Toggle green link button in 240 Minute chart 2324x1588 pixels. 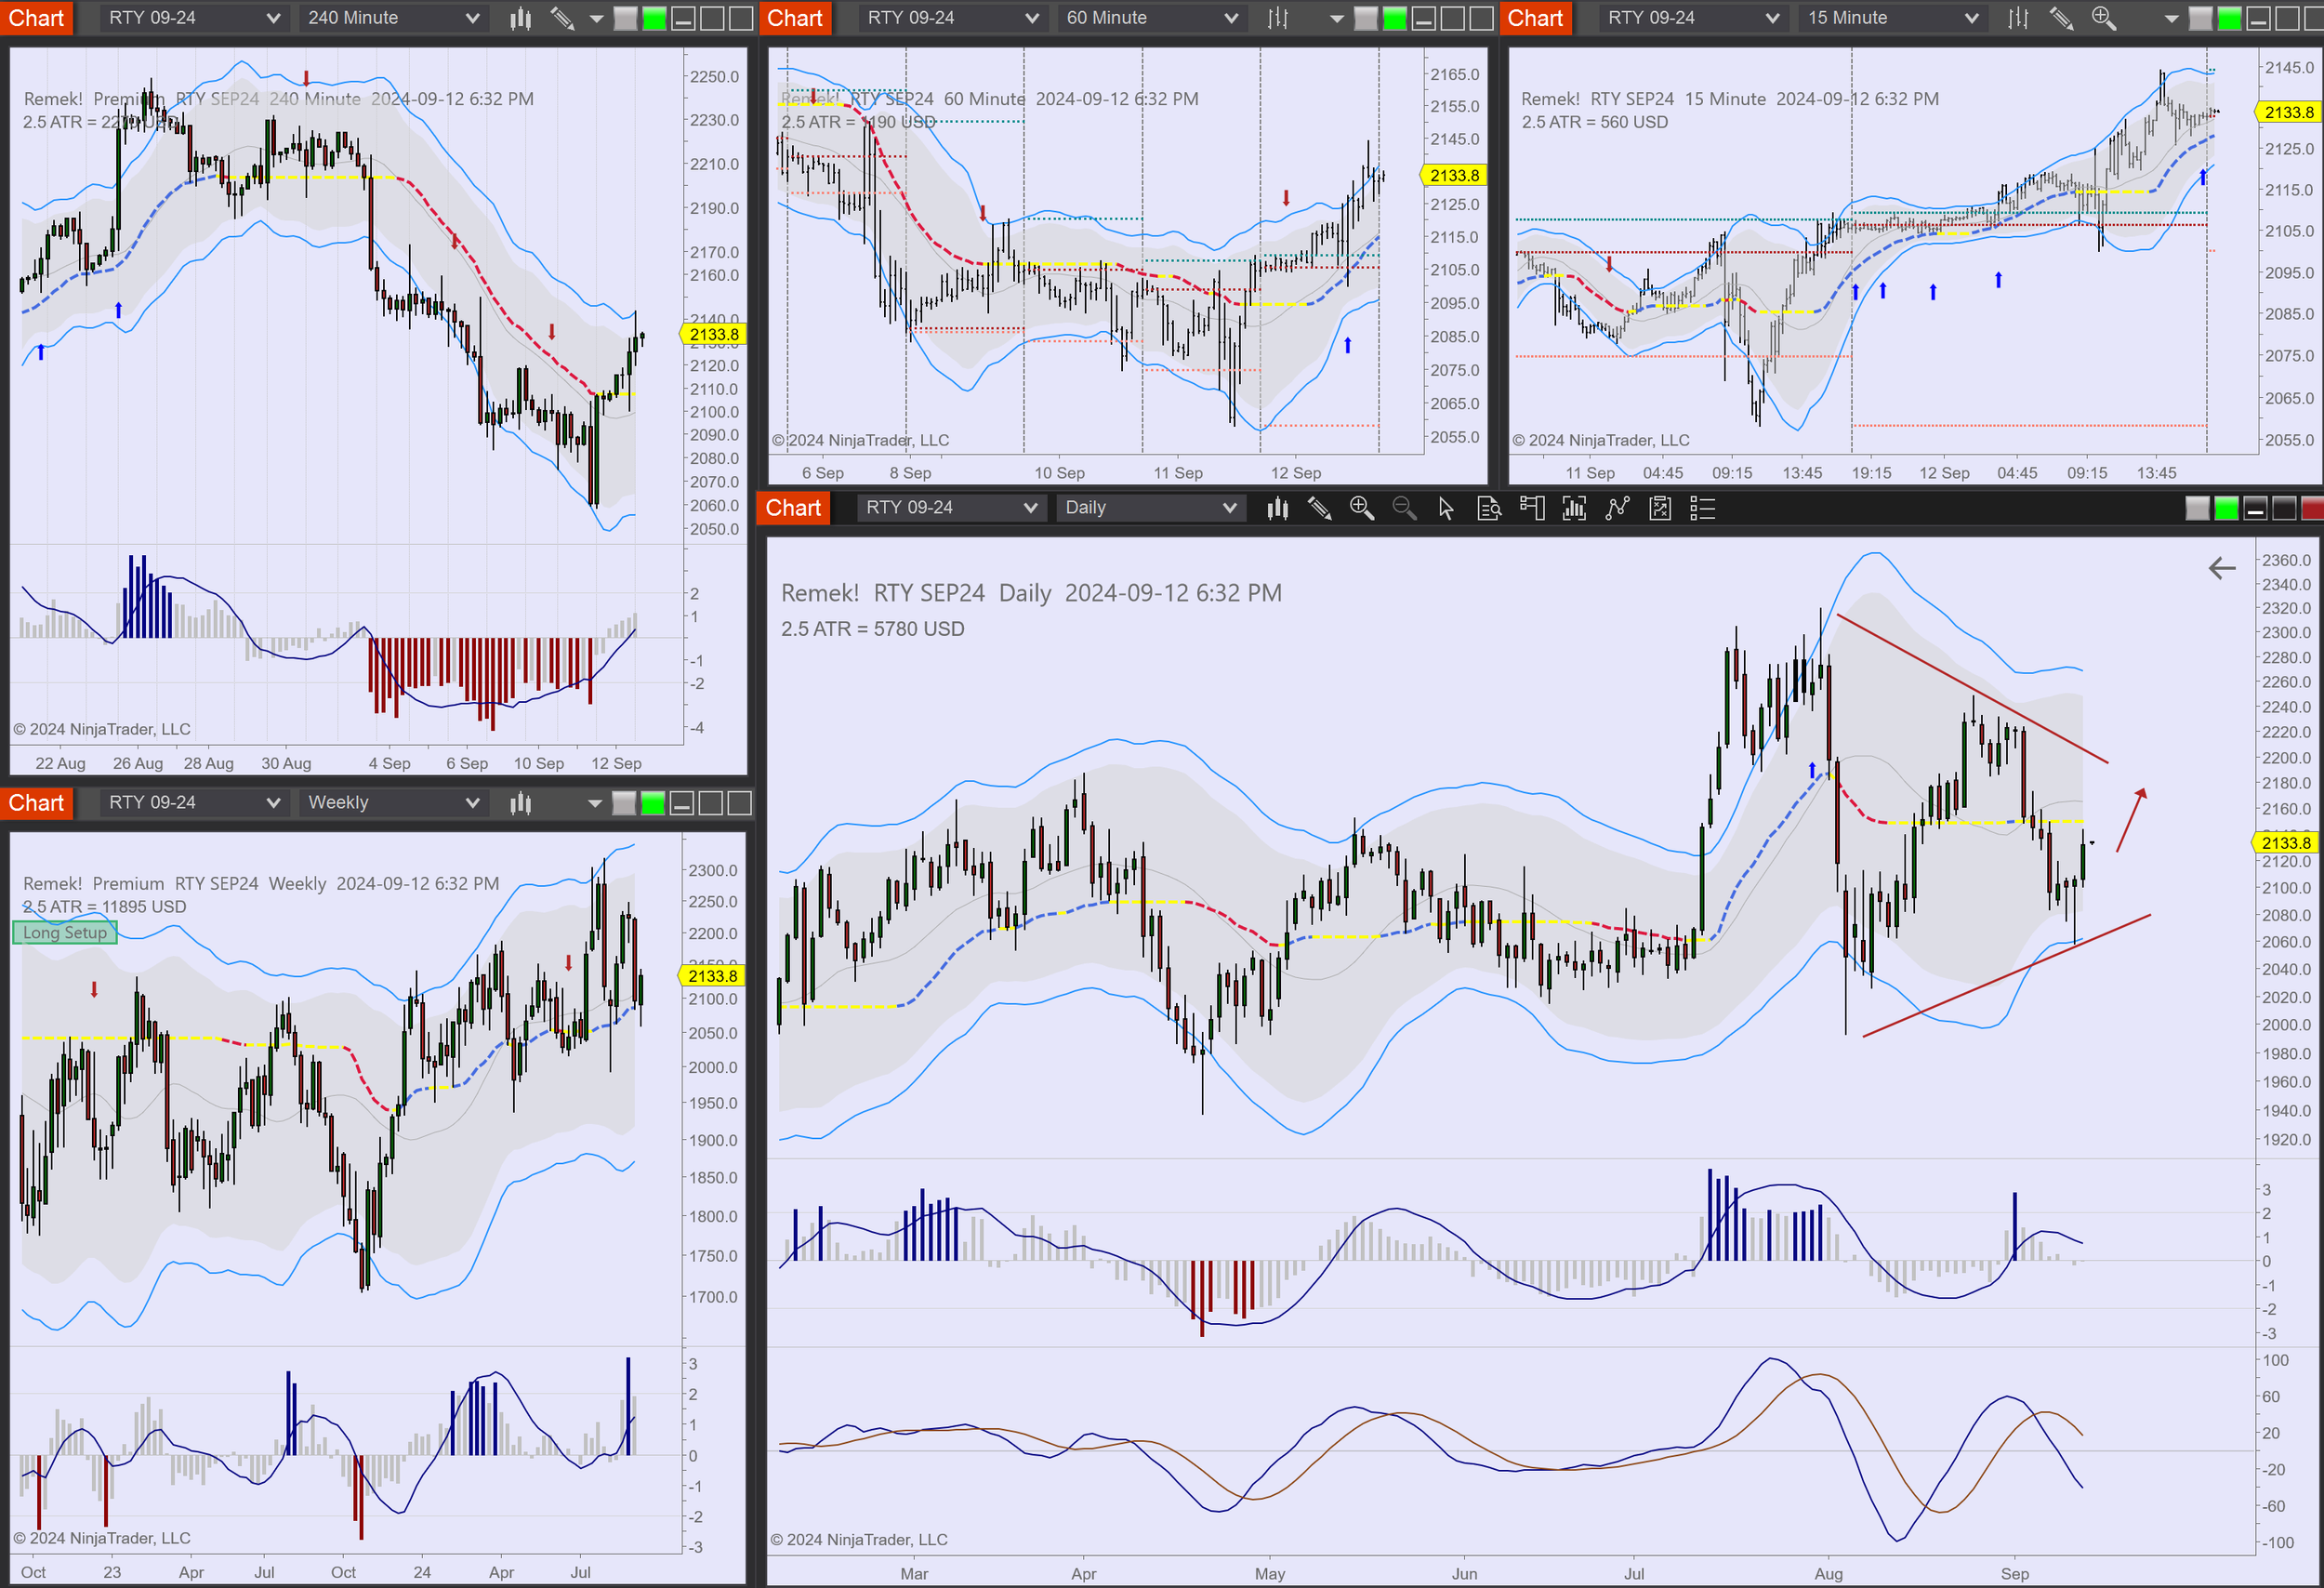pyautogui.click(x=654, y=18)
